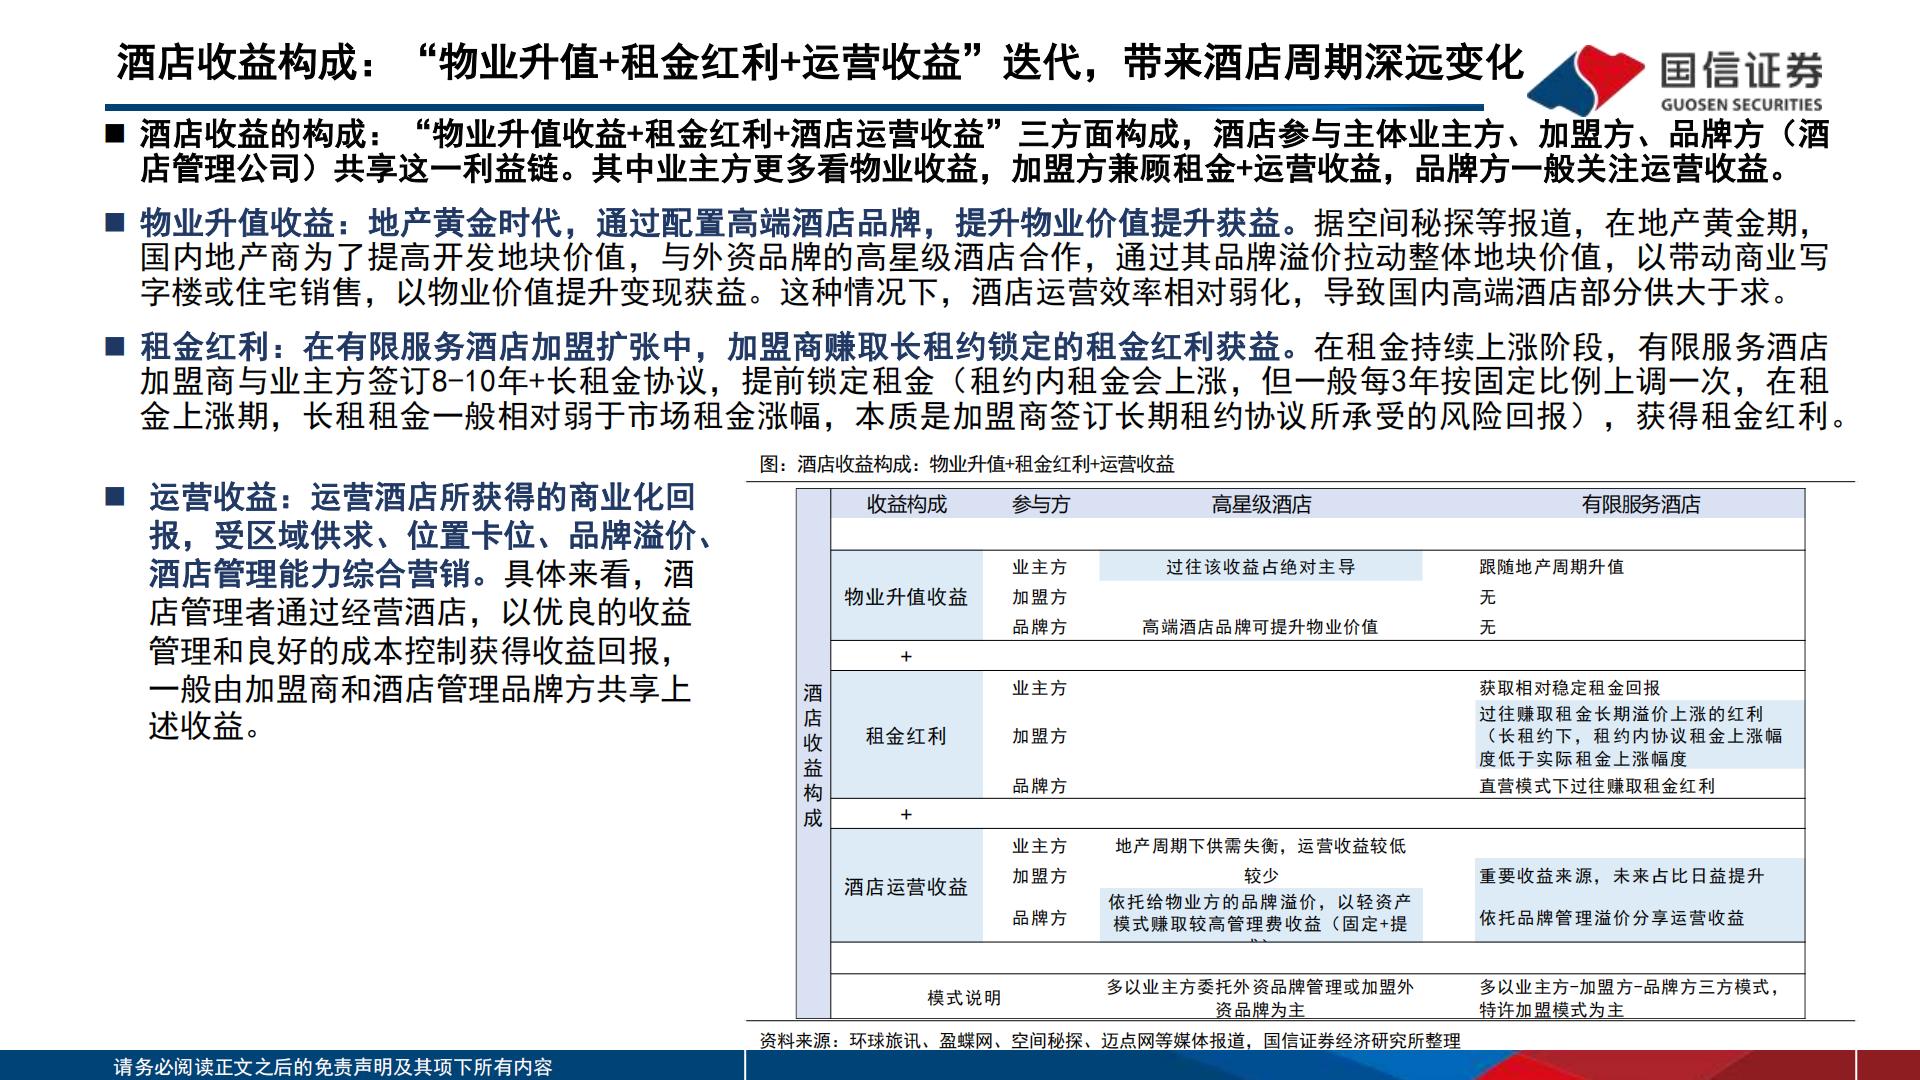Screen dimensions: 1920x1080
Task: Click the plus sign below 物业升值收益
Action: coord(906,657)
